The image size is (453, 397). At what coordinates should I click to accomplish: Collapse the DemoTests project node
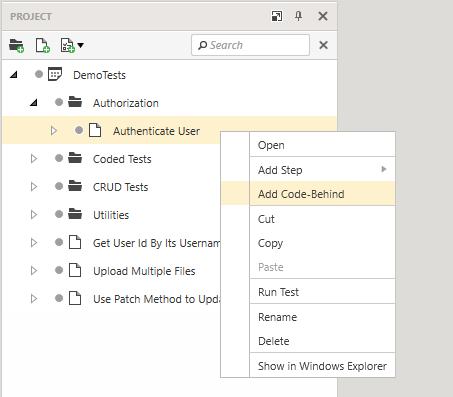14,75
